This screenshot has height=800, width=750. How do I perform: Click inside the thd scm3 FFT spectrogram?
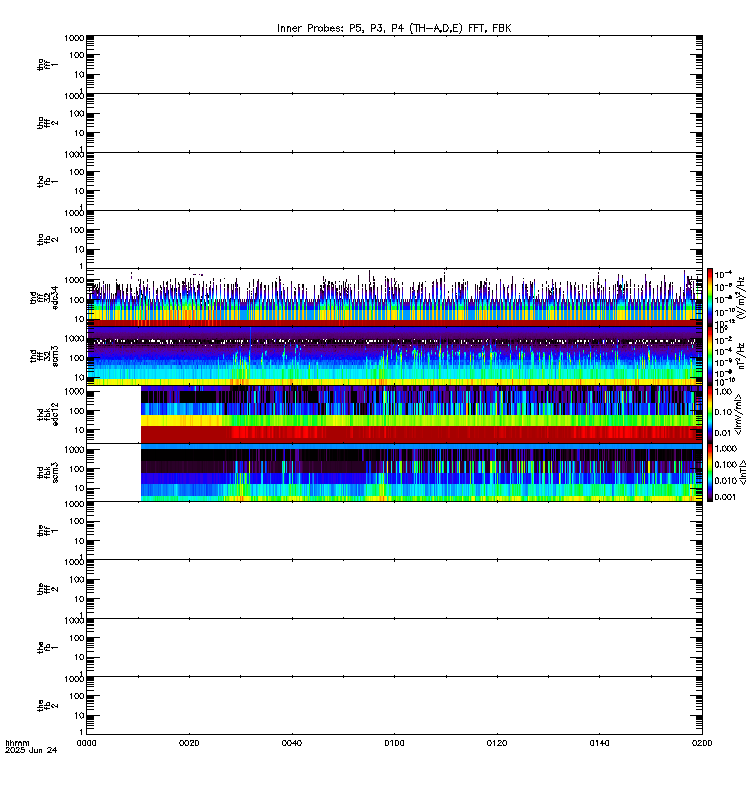[394, 356]
